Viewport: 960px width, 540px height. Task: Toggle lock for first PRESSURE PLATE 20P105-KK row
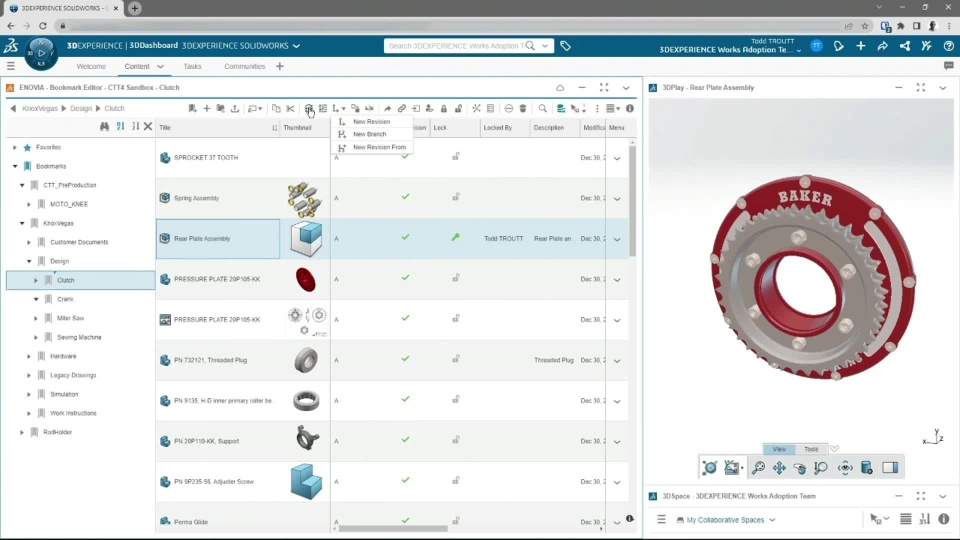[456, 278]
